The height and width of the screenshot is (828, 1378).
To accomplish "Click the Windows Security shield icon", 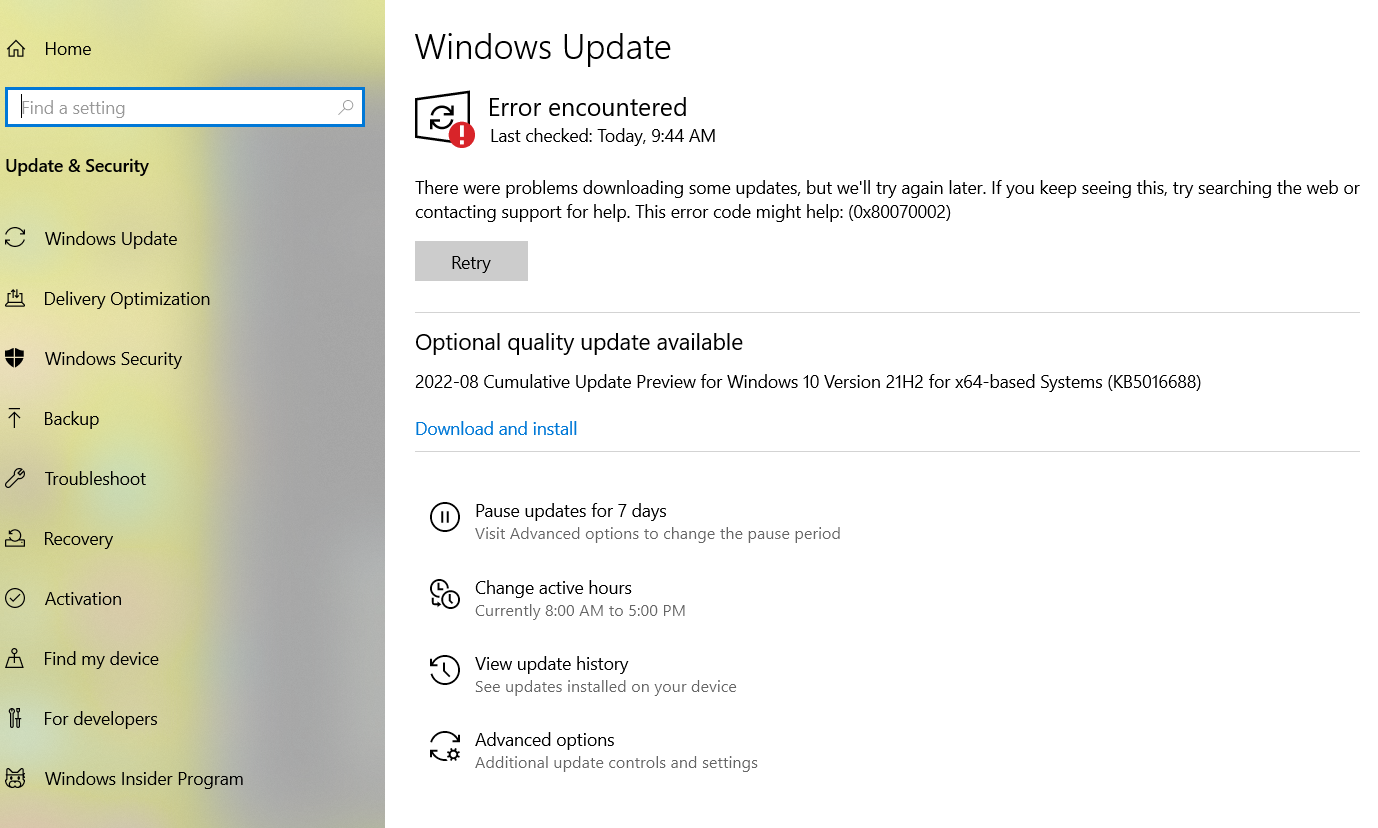I will [15, 358].
